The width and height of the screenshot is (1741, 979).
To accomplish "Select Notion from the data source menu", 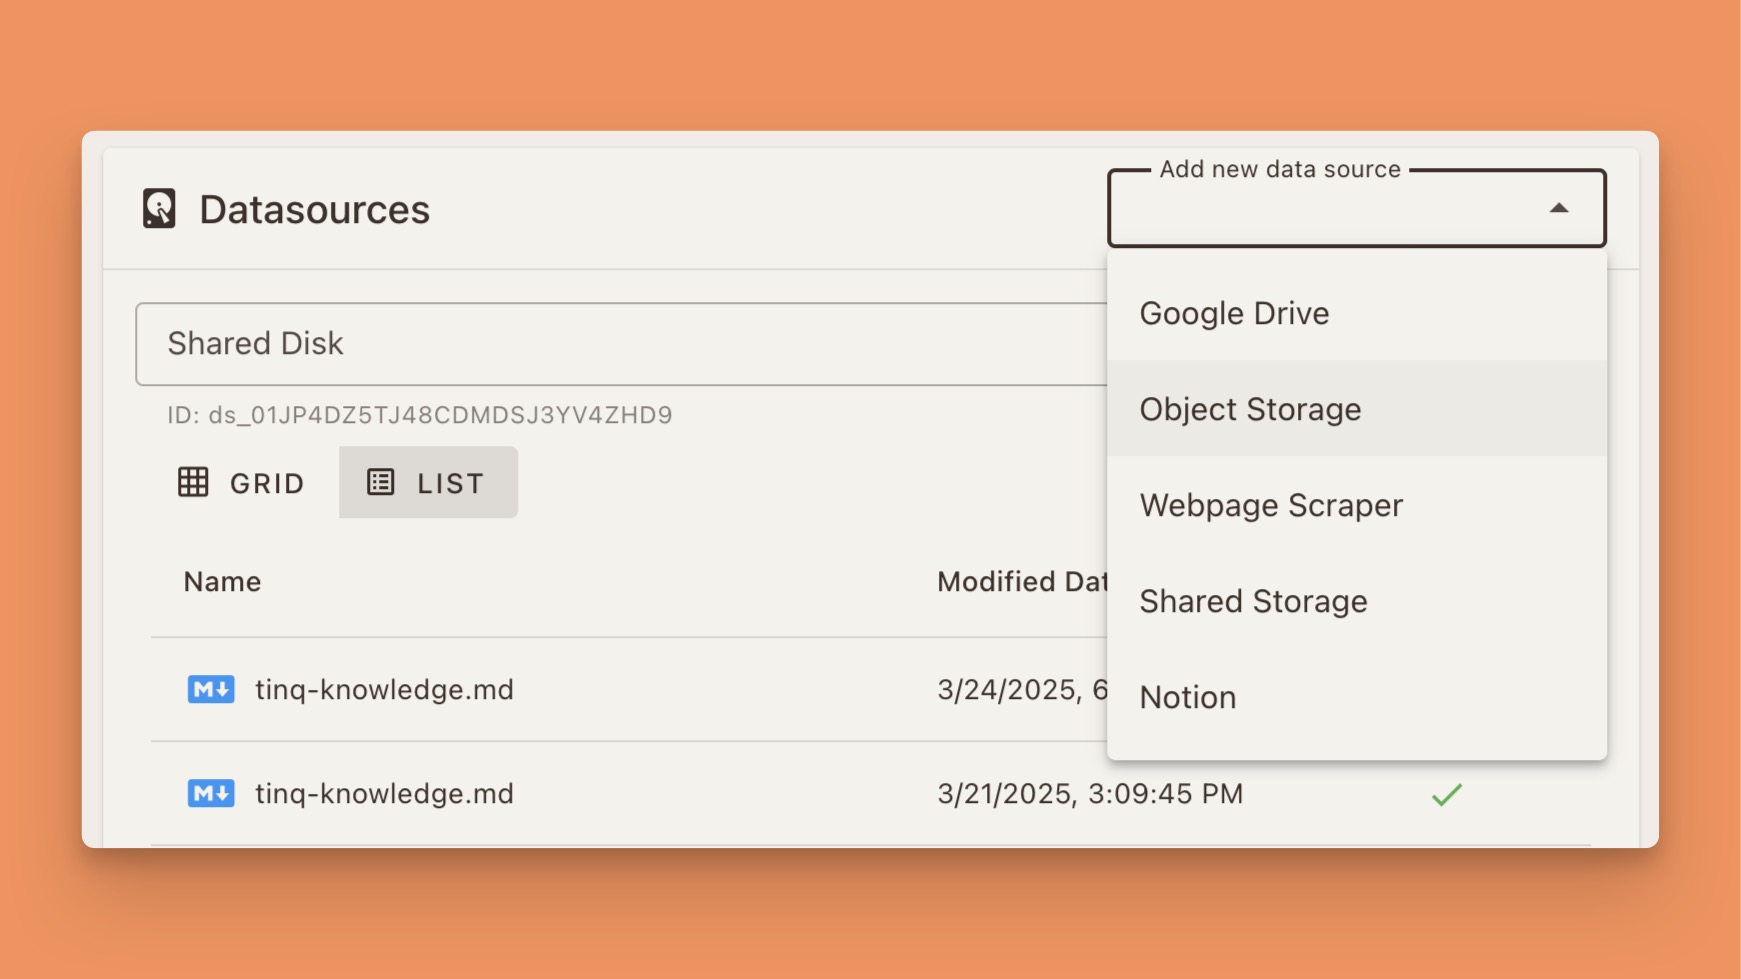I will 1188,697.
